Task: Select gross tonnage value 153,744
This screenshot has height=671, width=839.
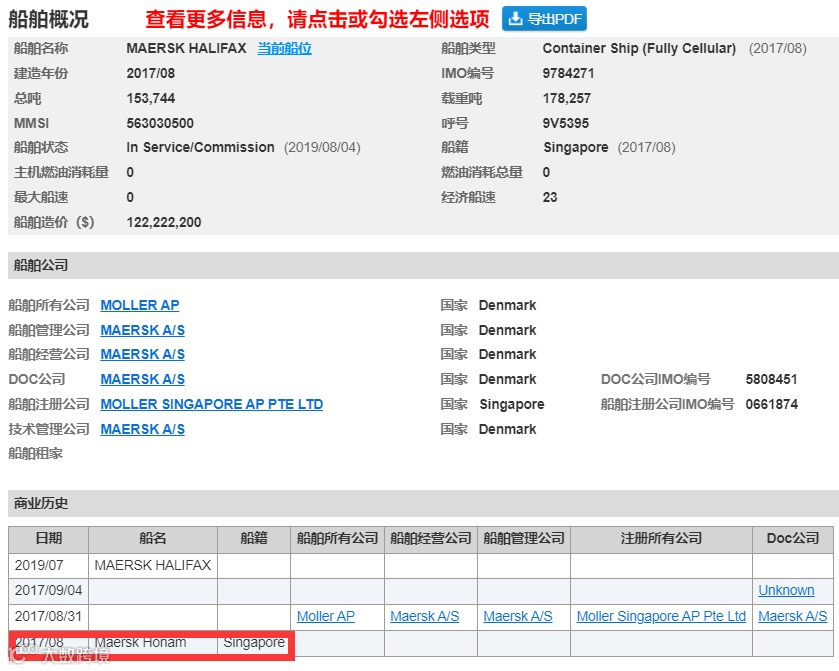Action: tap(151, 98)
